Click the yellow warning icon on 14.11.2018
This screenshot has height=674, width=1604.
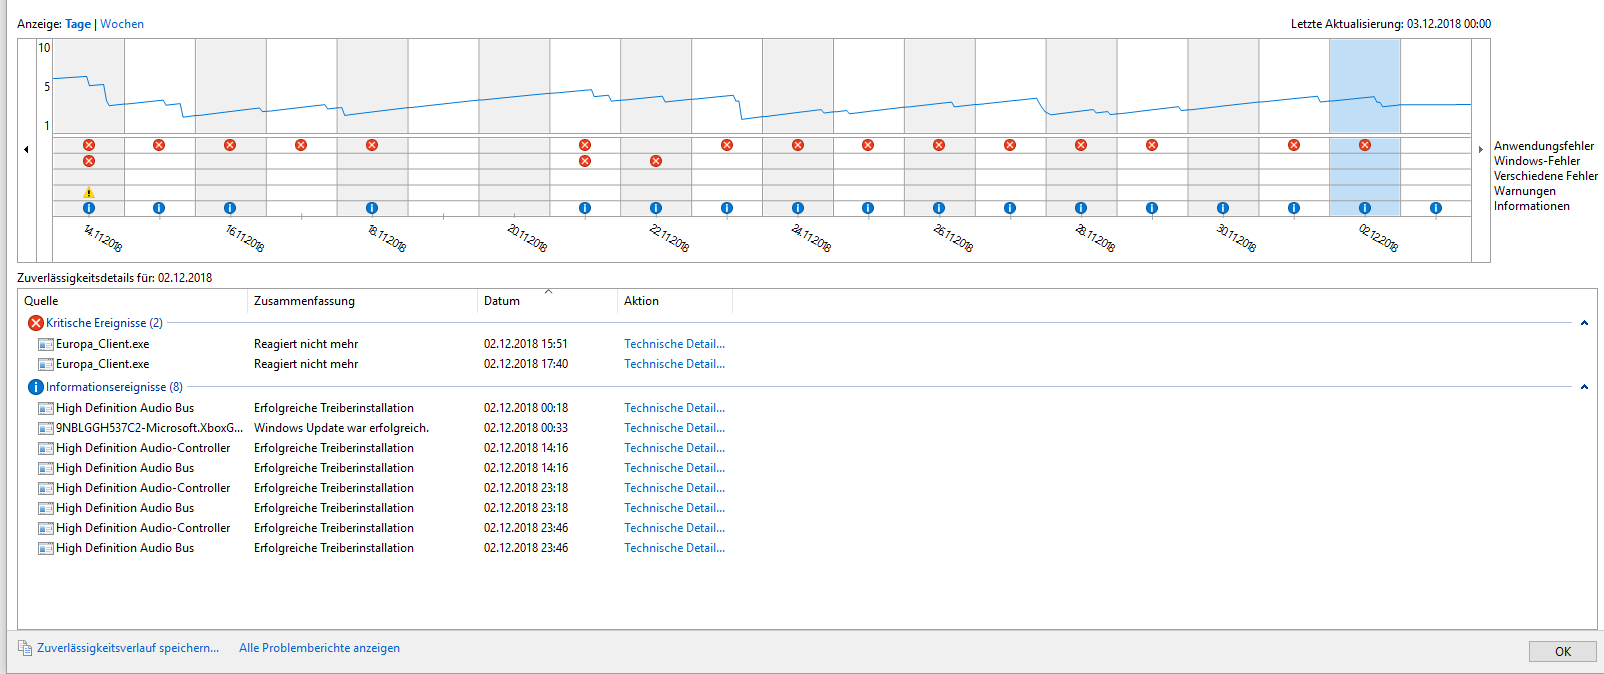[89, 193]
